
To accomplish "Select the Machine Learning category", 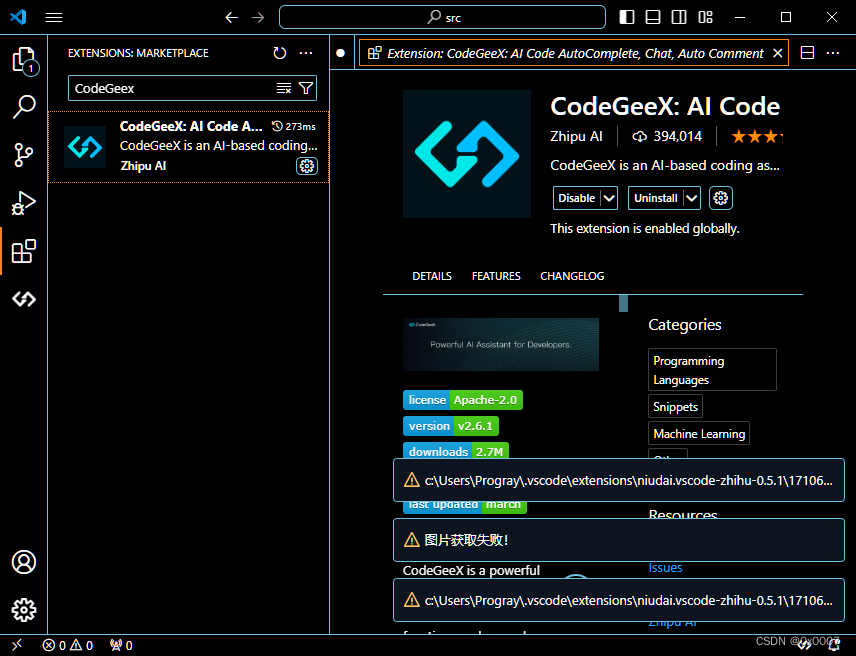I will (x=699, y=433).
